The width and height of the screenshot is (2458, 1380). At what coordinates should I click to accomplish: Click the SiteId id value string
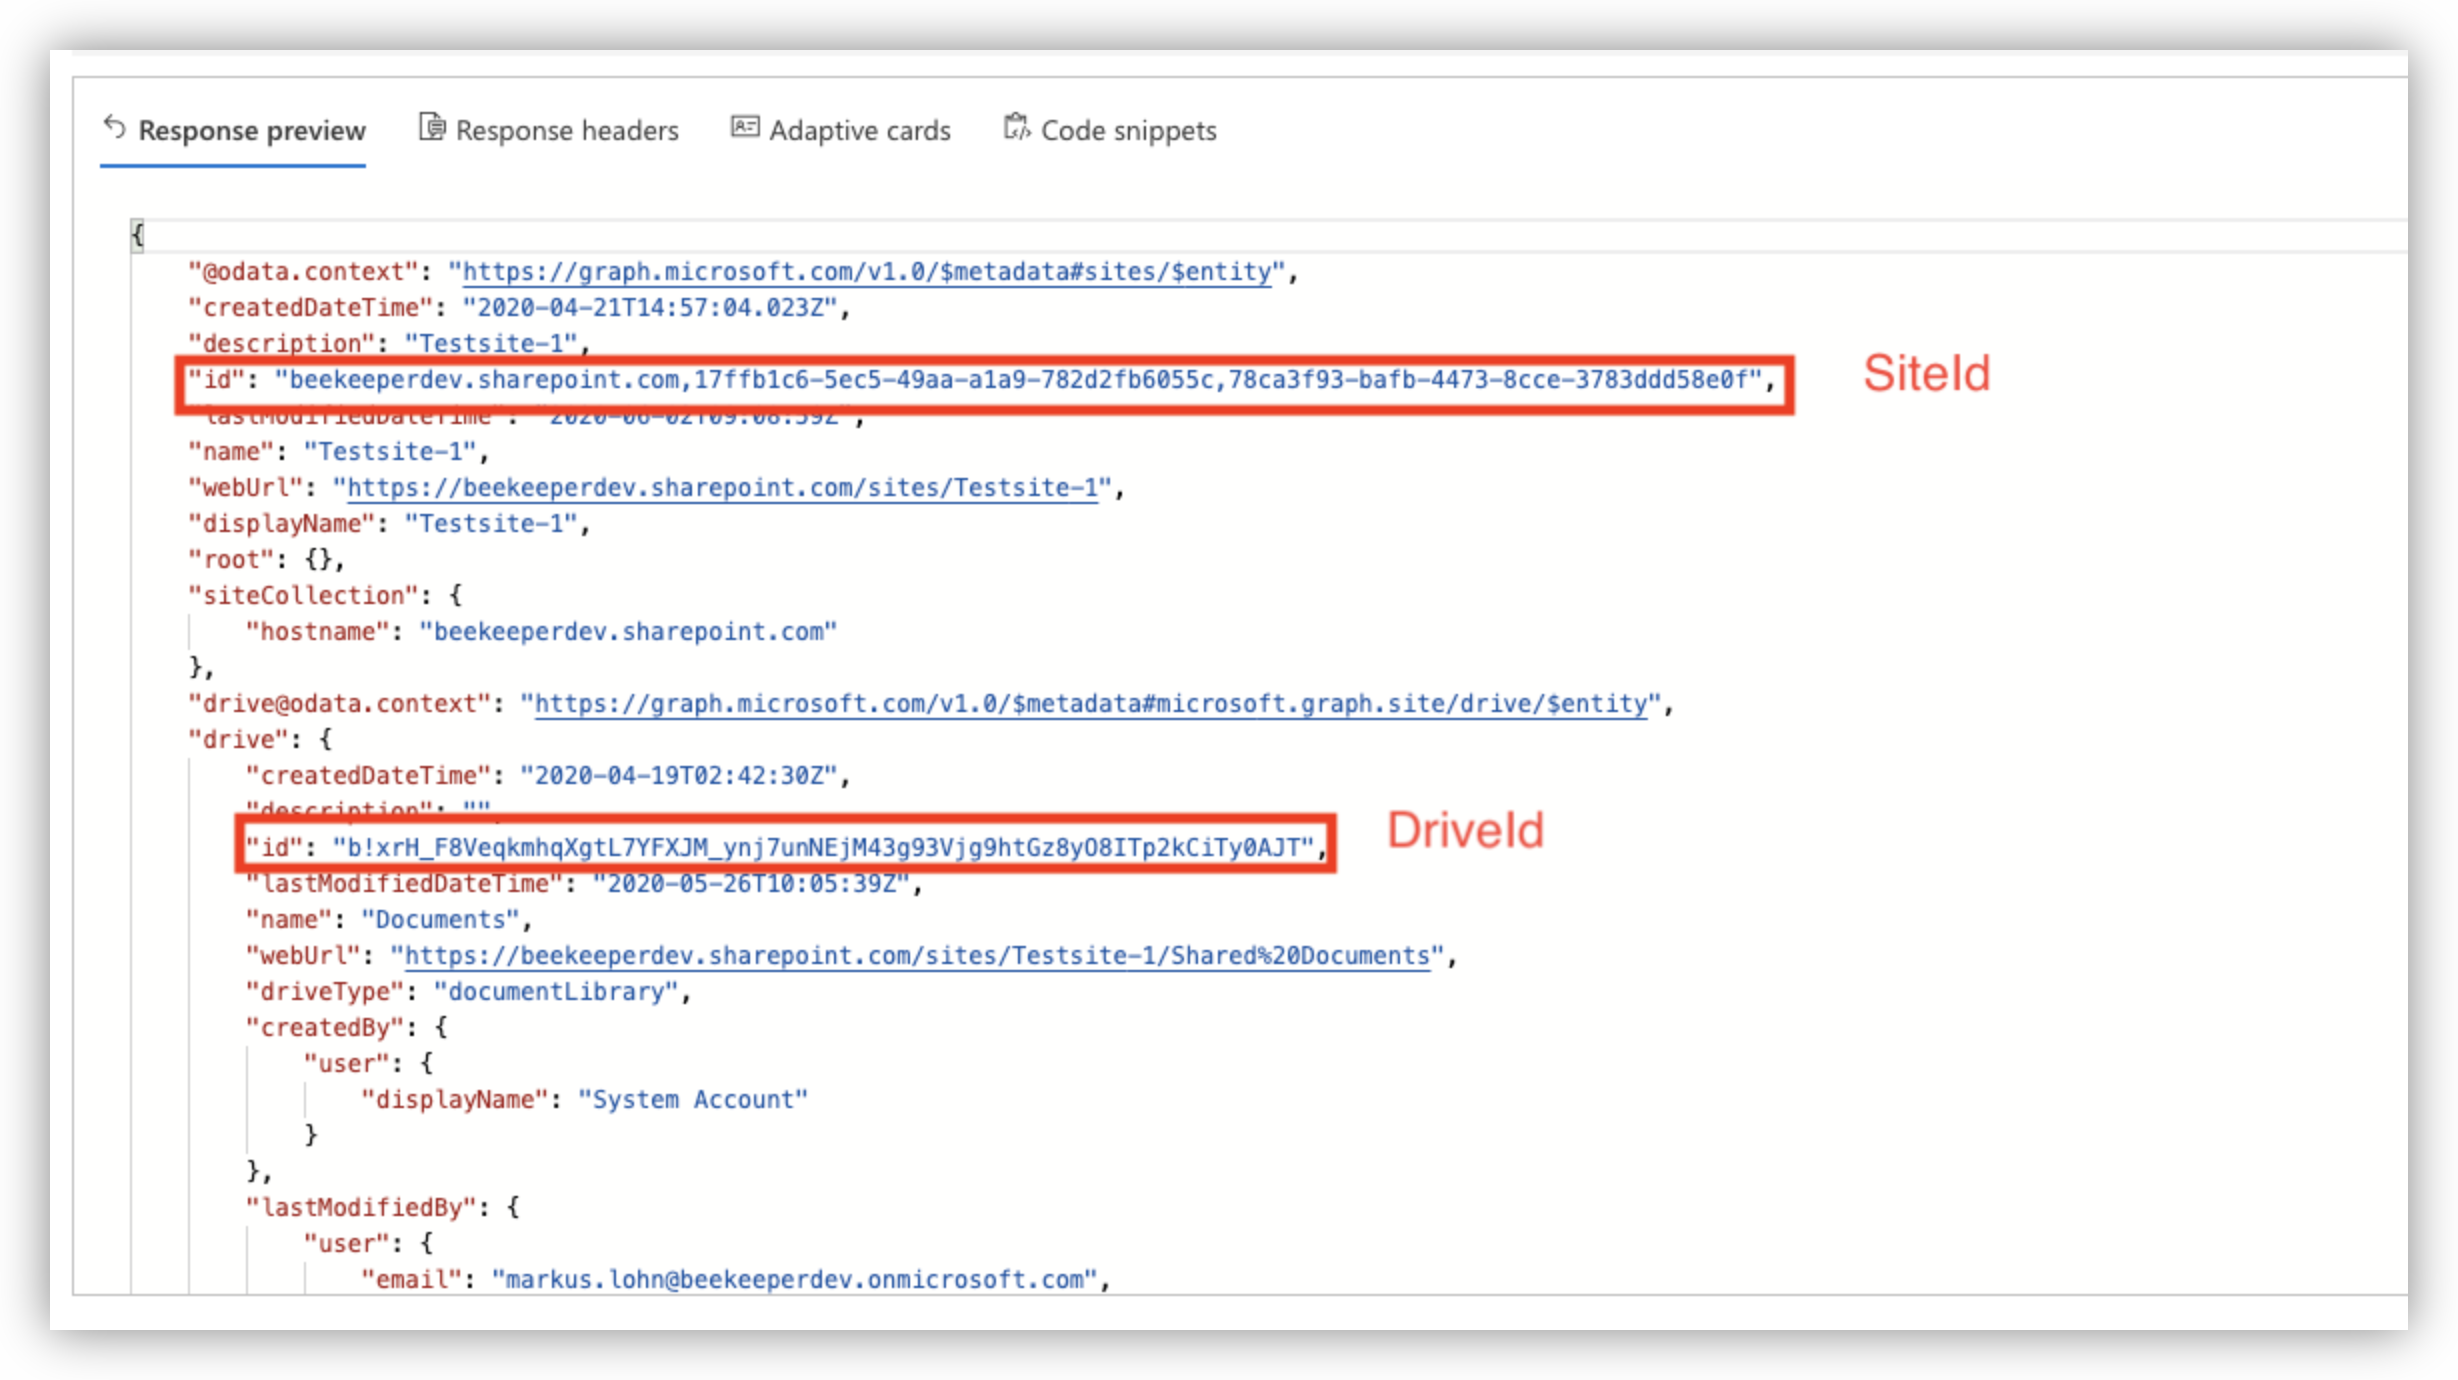click(x=1018, y=380)
